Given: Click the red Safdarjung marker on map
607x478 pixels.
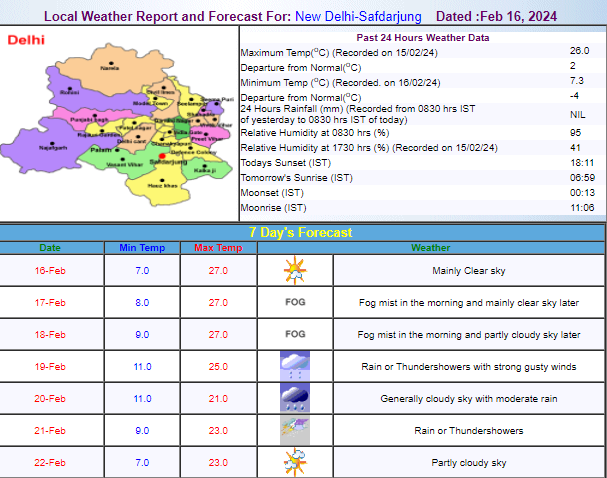Looking at the screenshot, I should [162, 156].
